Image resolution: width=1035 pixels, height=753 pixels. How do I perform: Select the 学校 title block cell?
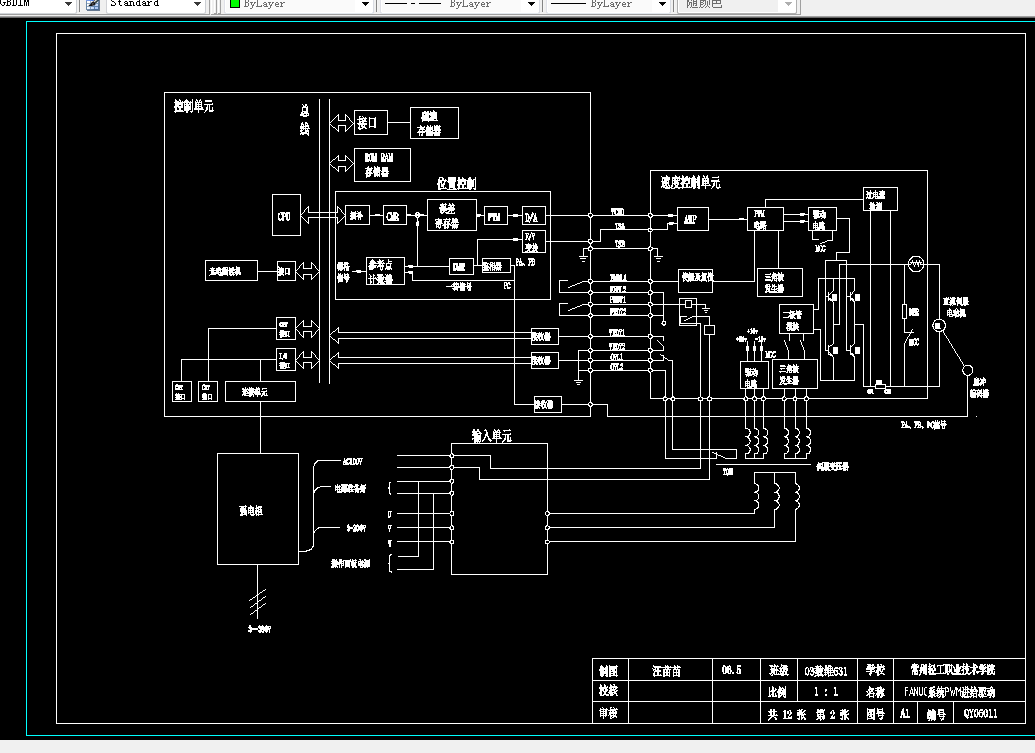pos(875,670)
